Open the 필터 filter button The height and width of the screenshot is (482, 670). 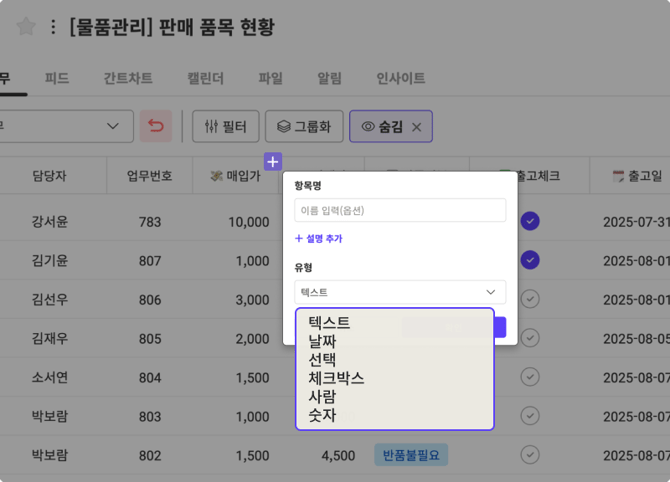pos(226,126)
